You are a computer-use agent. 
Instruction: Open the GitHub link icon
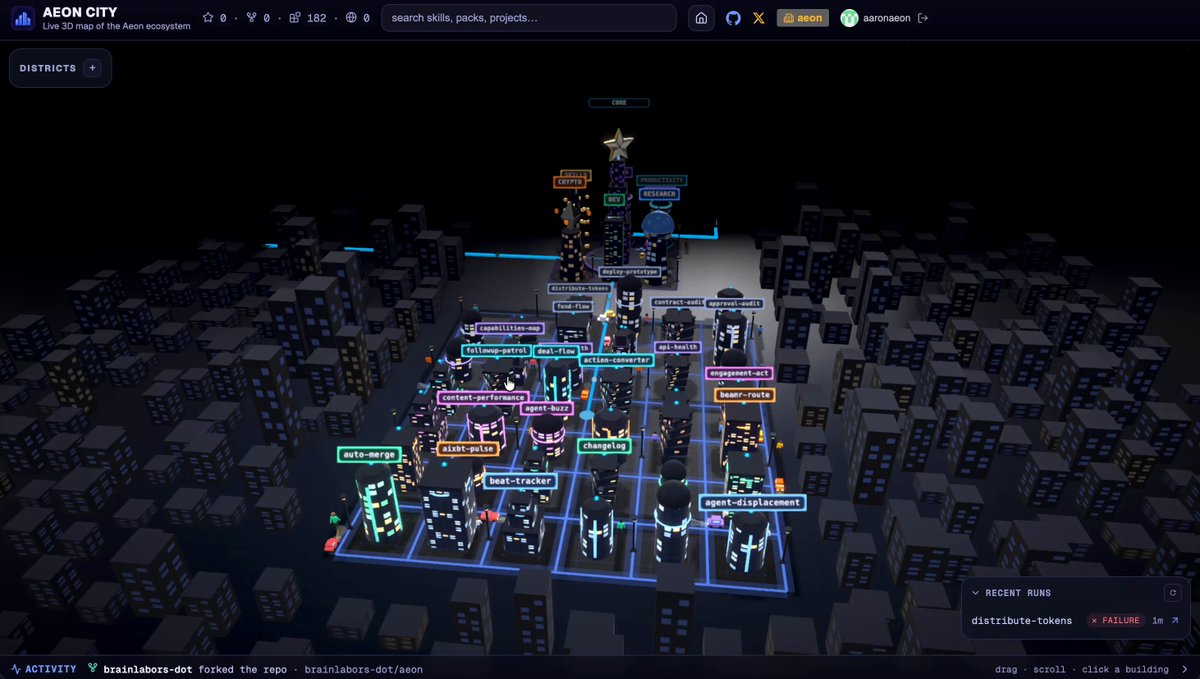[x=733, y=18]
